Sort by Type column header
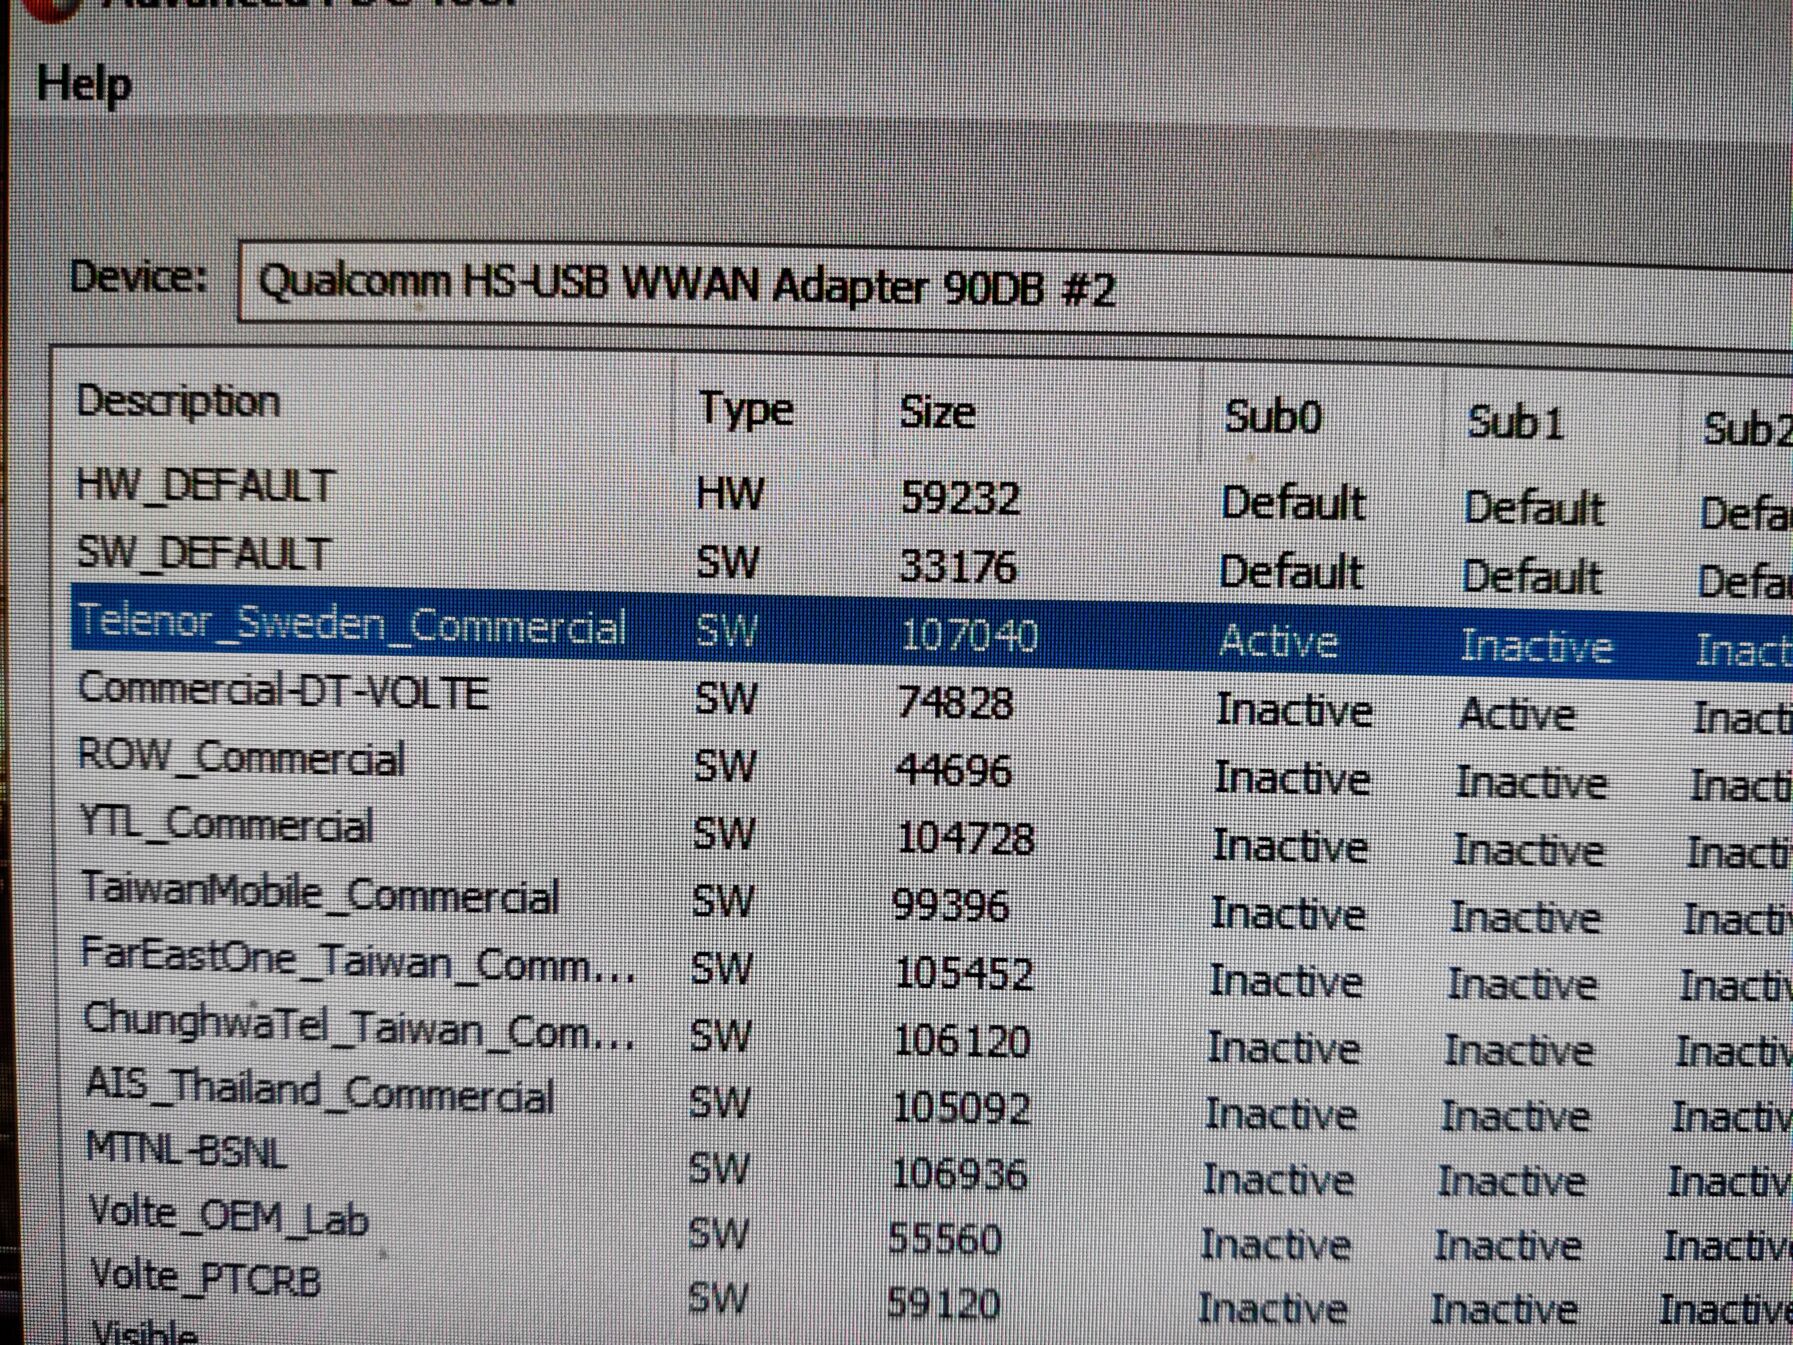 (746, 409)
